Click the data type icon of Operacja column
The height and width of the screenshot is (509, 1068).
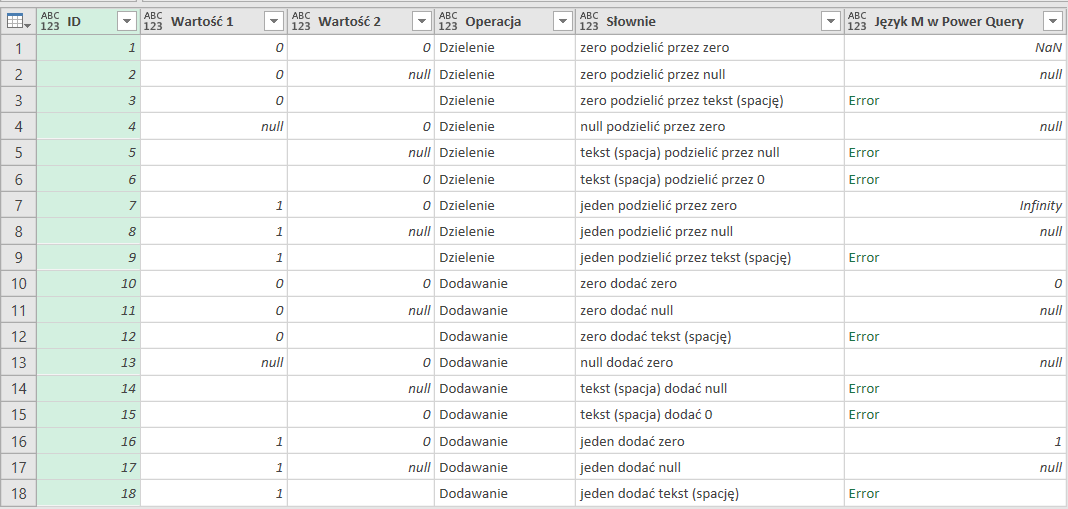click(448, 21)
